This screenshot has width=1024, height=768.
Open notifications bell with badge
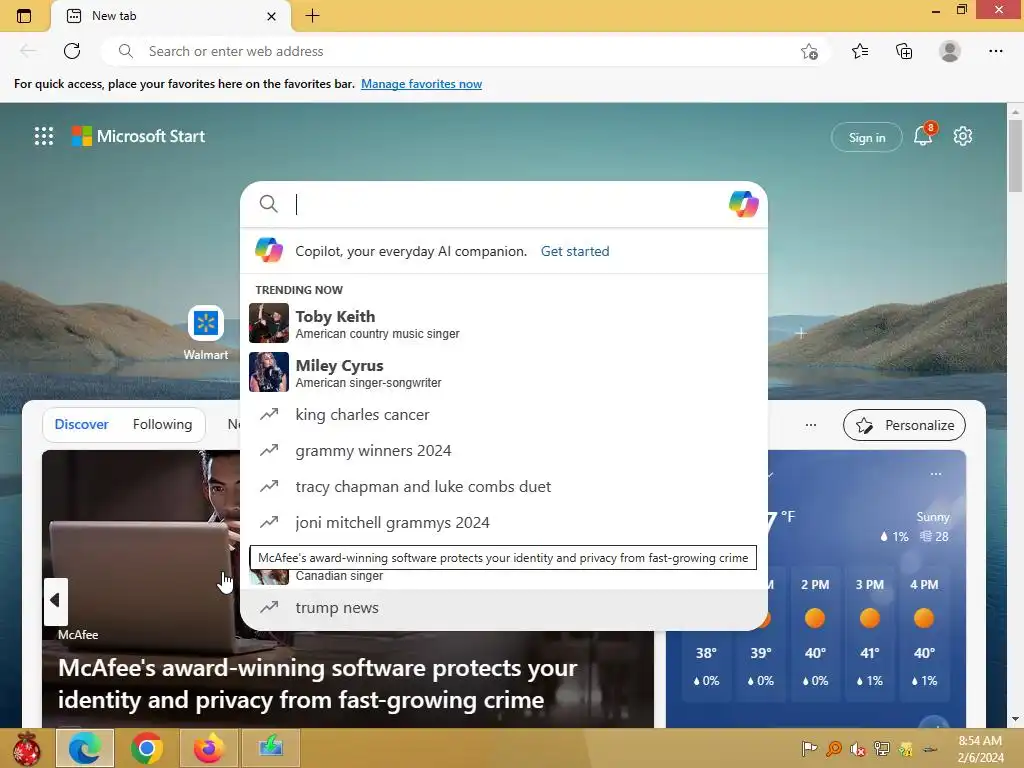(x=923, y=135)
